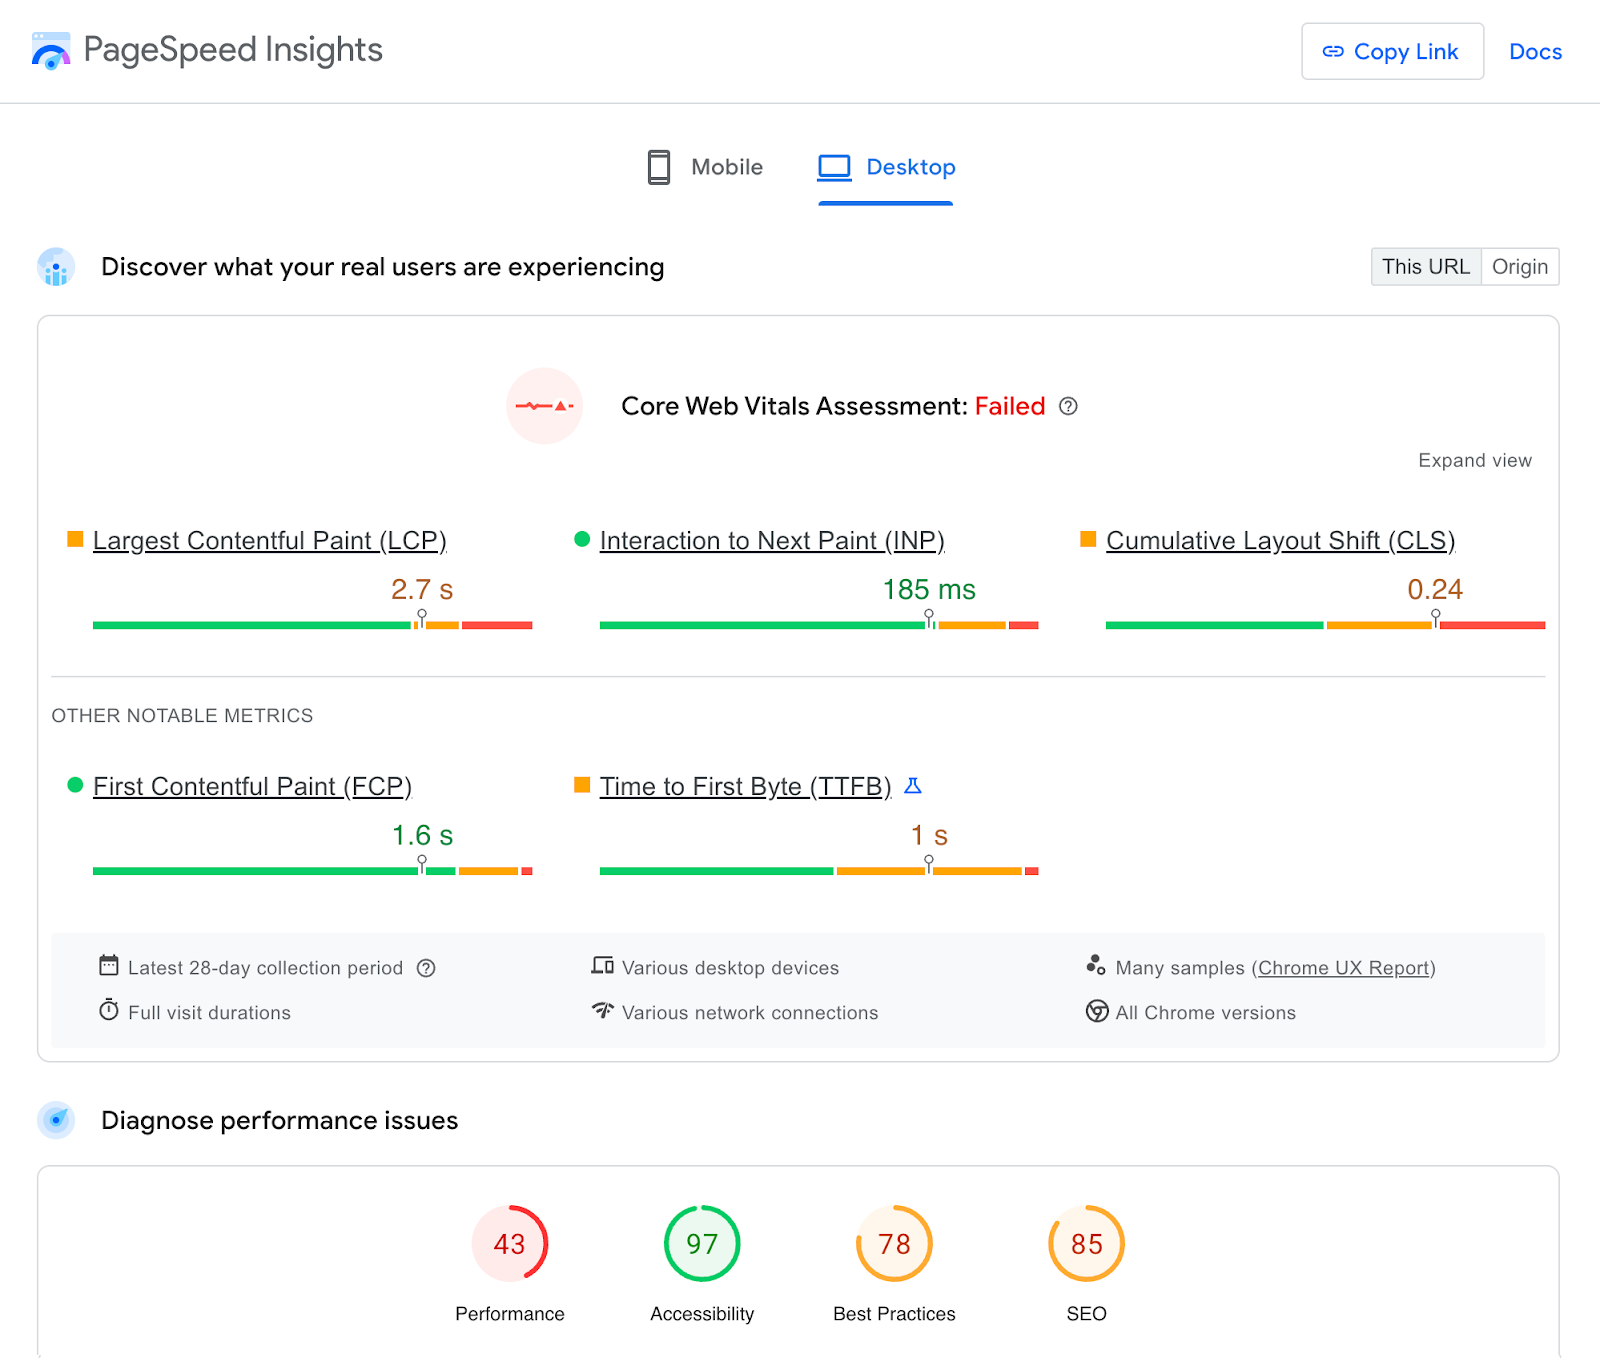Click the calendar icon beside 'Latest 28-day collection period'
Image resolution: width=1600 pixels, height=1358 pixels.
110,966
